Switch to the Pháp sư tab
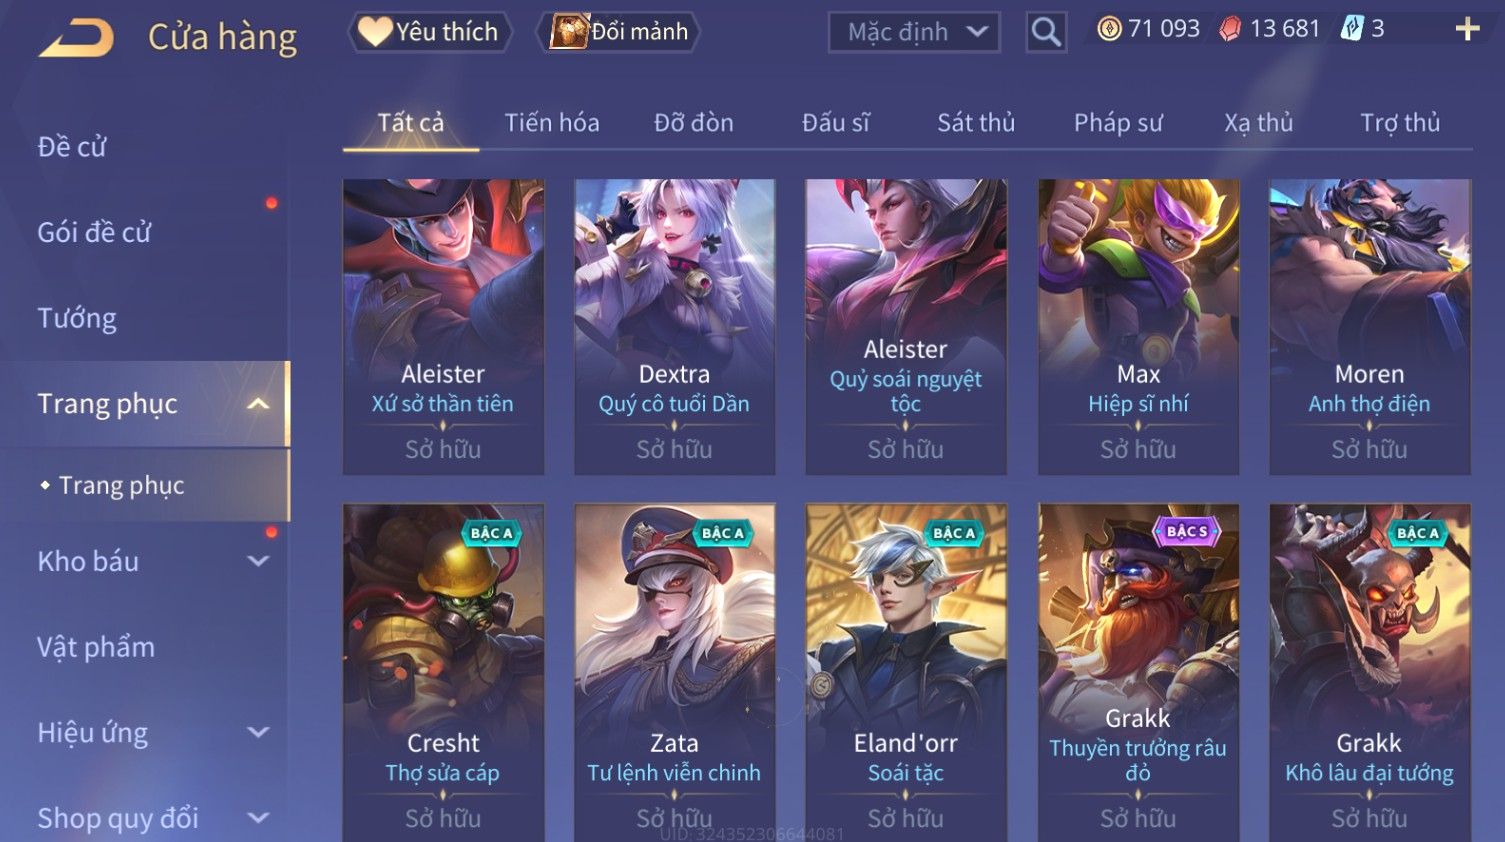1505x842 pixels. coord(1118,123)
